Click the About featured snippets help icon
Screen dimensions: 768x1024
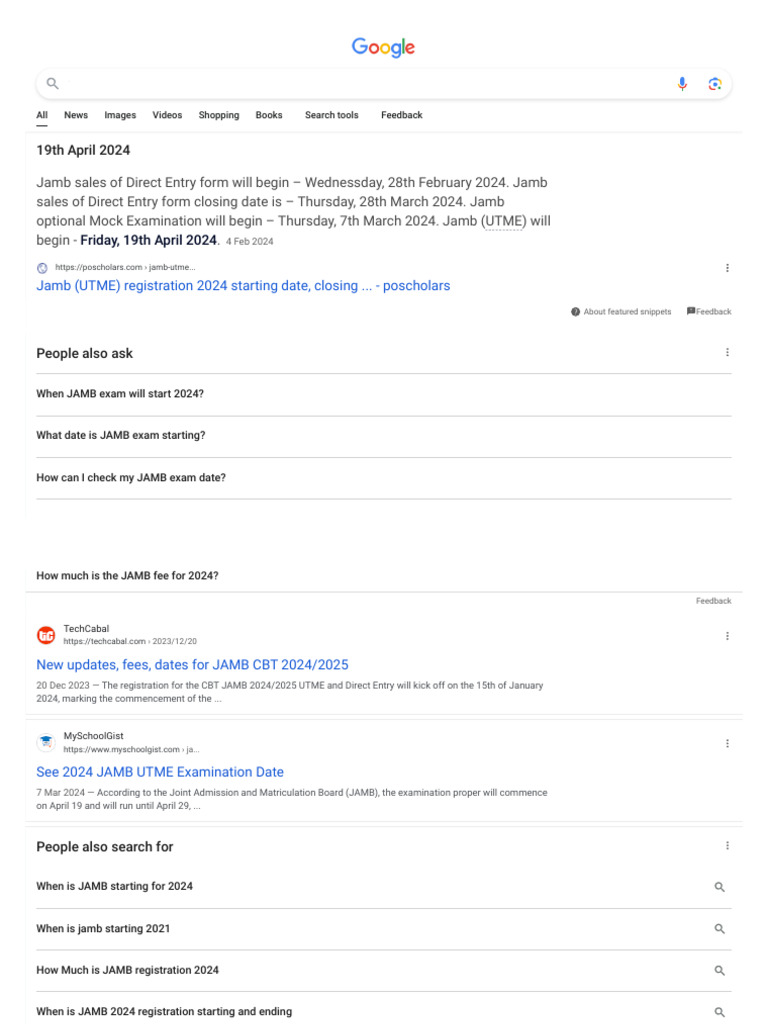[x=576, y=312]
